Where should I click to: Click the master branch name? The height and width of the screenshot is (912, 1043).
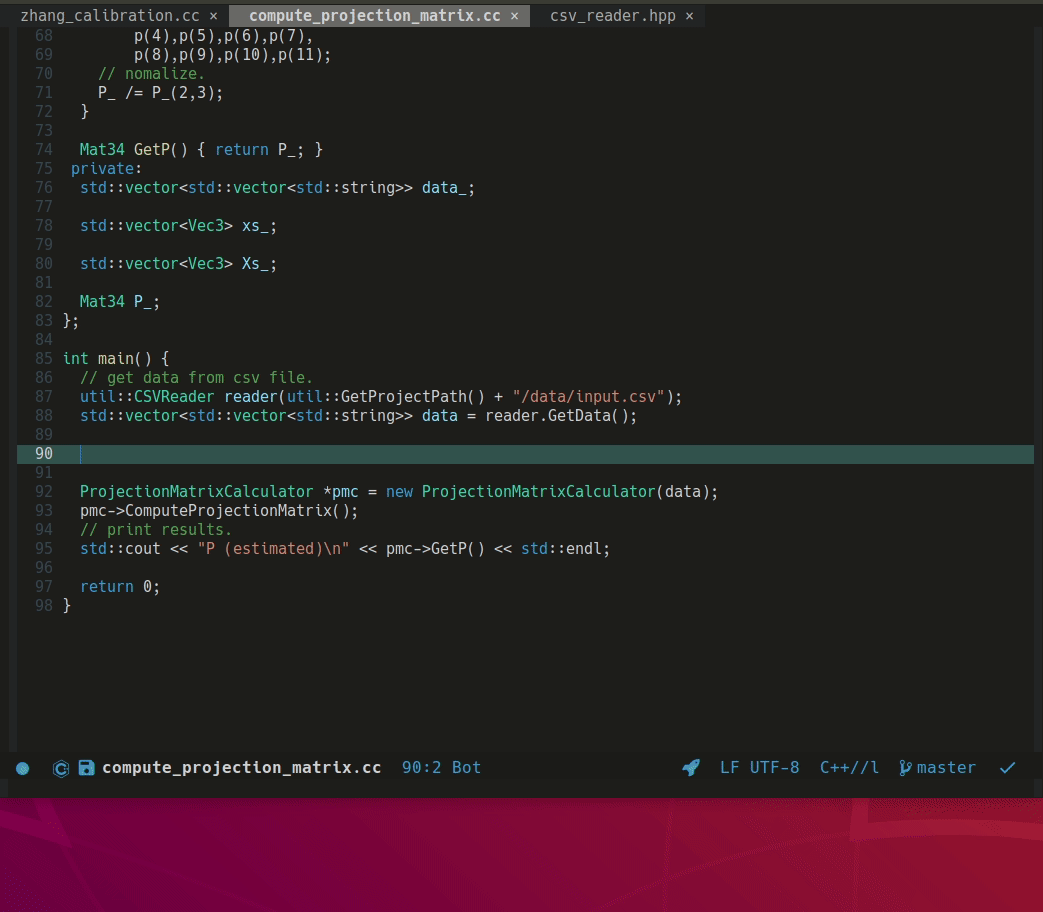pos(946,768)
